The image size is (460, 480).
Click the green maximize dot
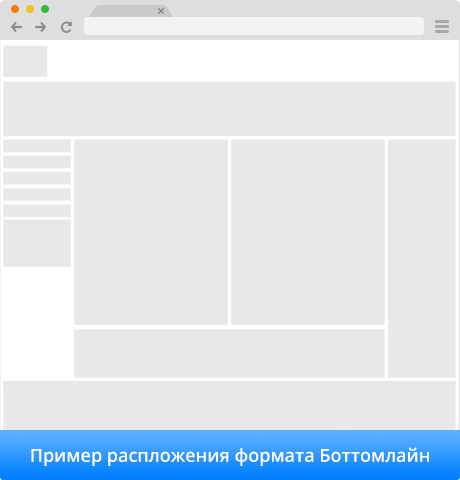(x=45, y=9)
